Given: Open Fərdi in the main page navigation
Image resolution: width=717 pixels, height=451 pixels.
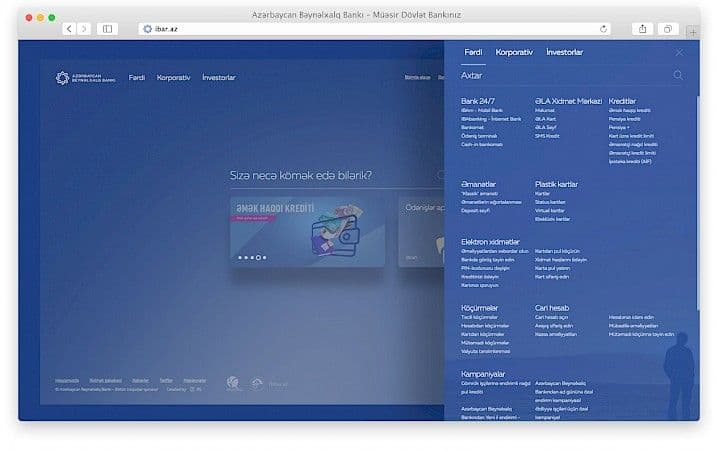Looking at the screenshot, I should click(137, 78).
